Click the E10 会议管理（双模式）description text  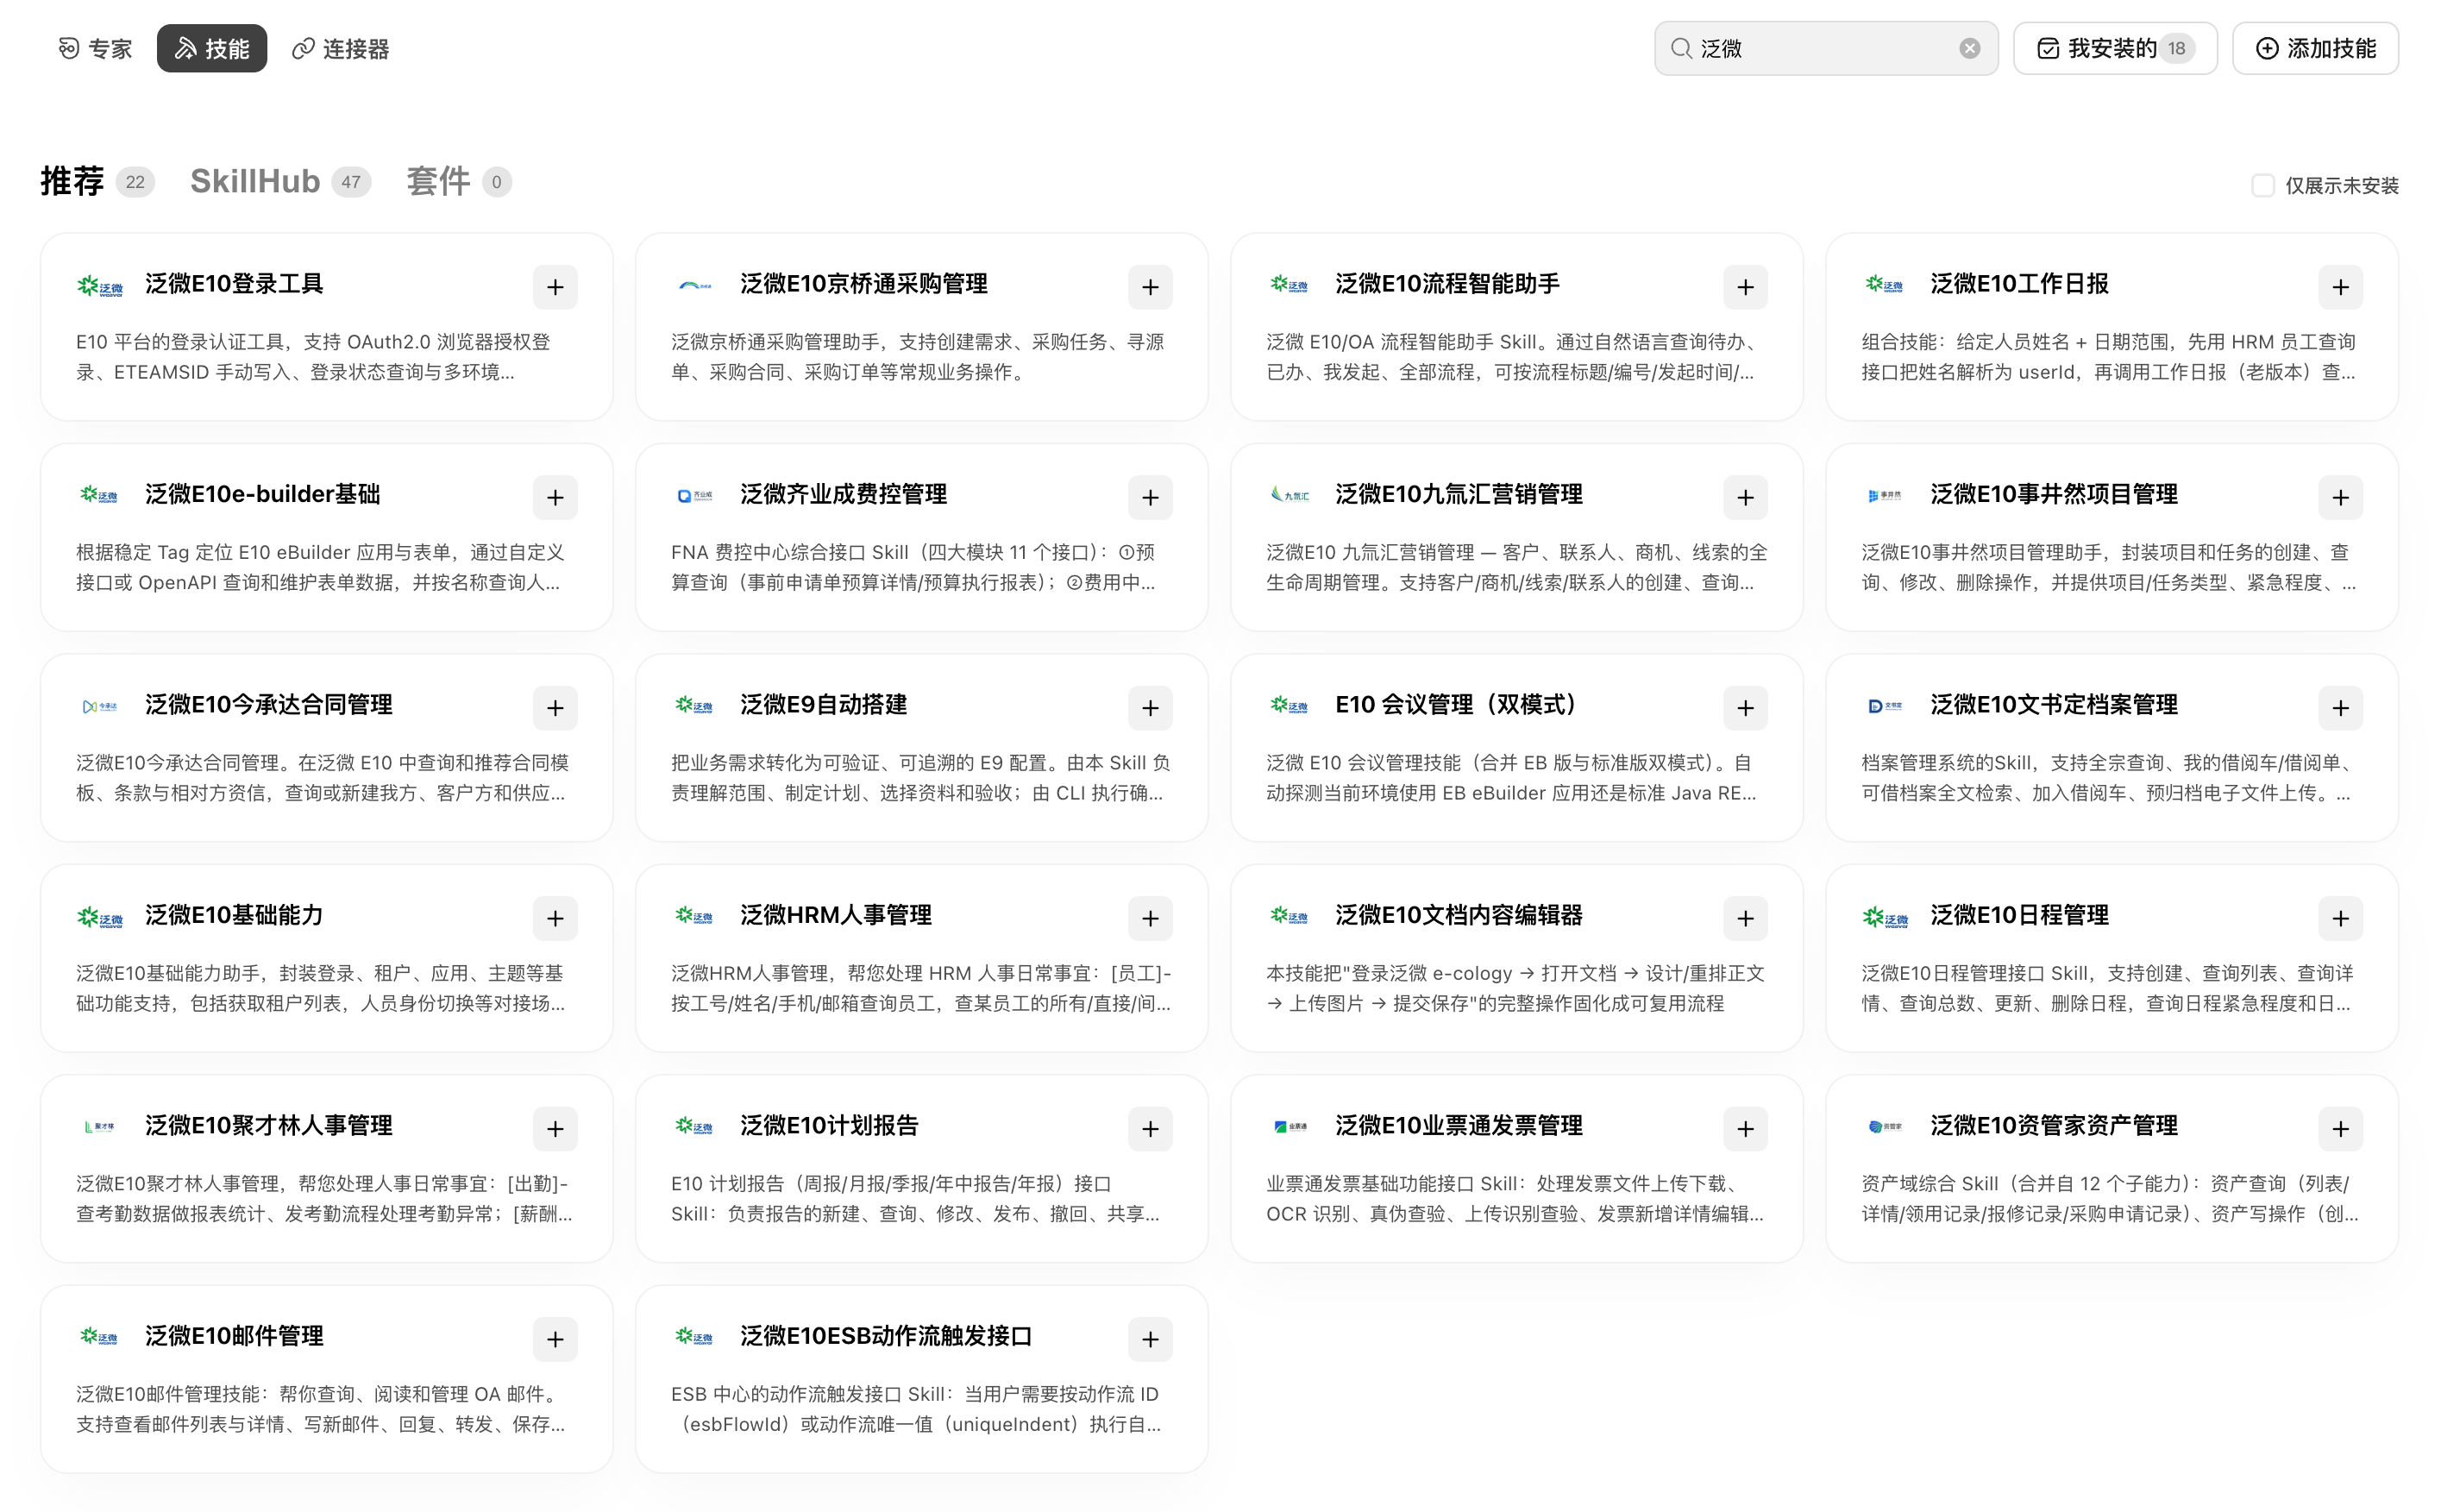pyautogui.click(x=1511, y=778)
